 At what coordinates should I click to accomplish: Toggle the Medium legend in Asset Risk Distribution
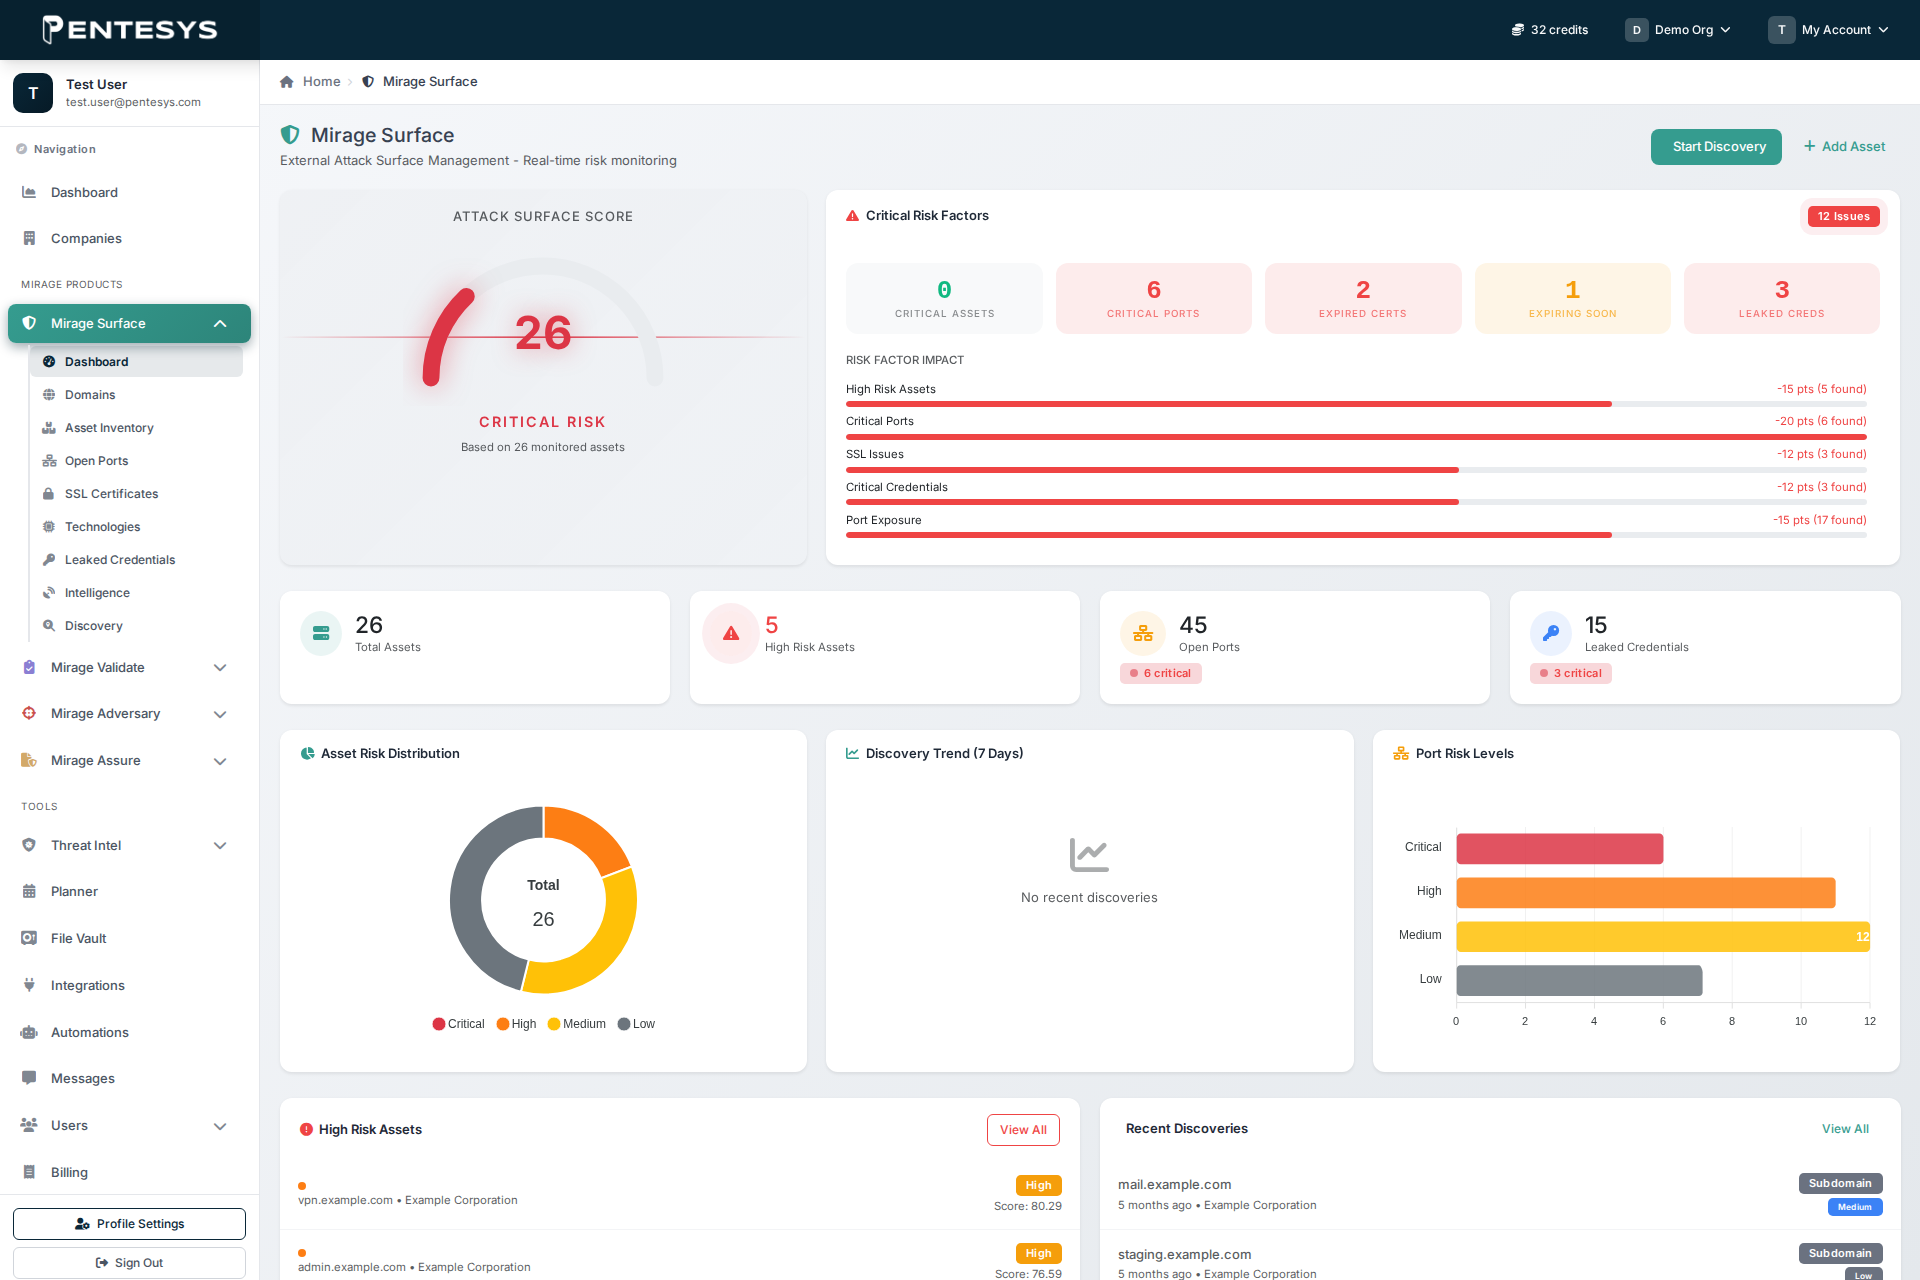point(577,1024)
